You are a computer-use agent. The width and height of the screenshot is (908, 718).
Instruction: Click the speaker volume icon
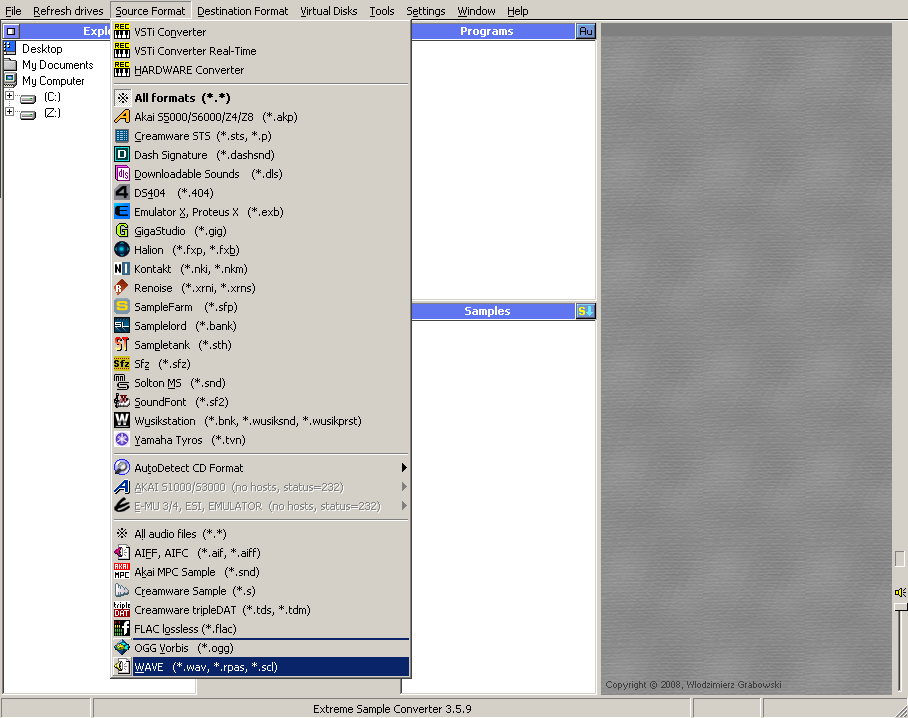900,592
